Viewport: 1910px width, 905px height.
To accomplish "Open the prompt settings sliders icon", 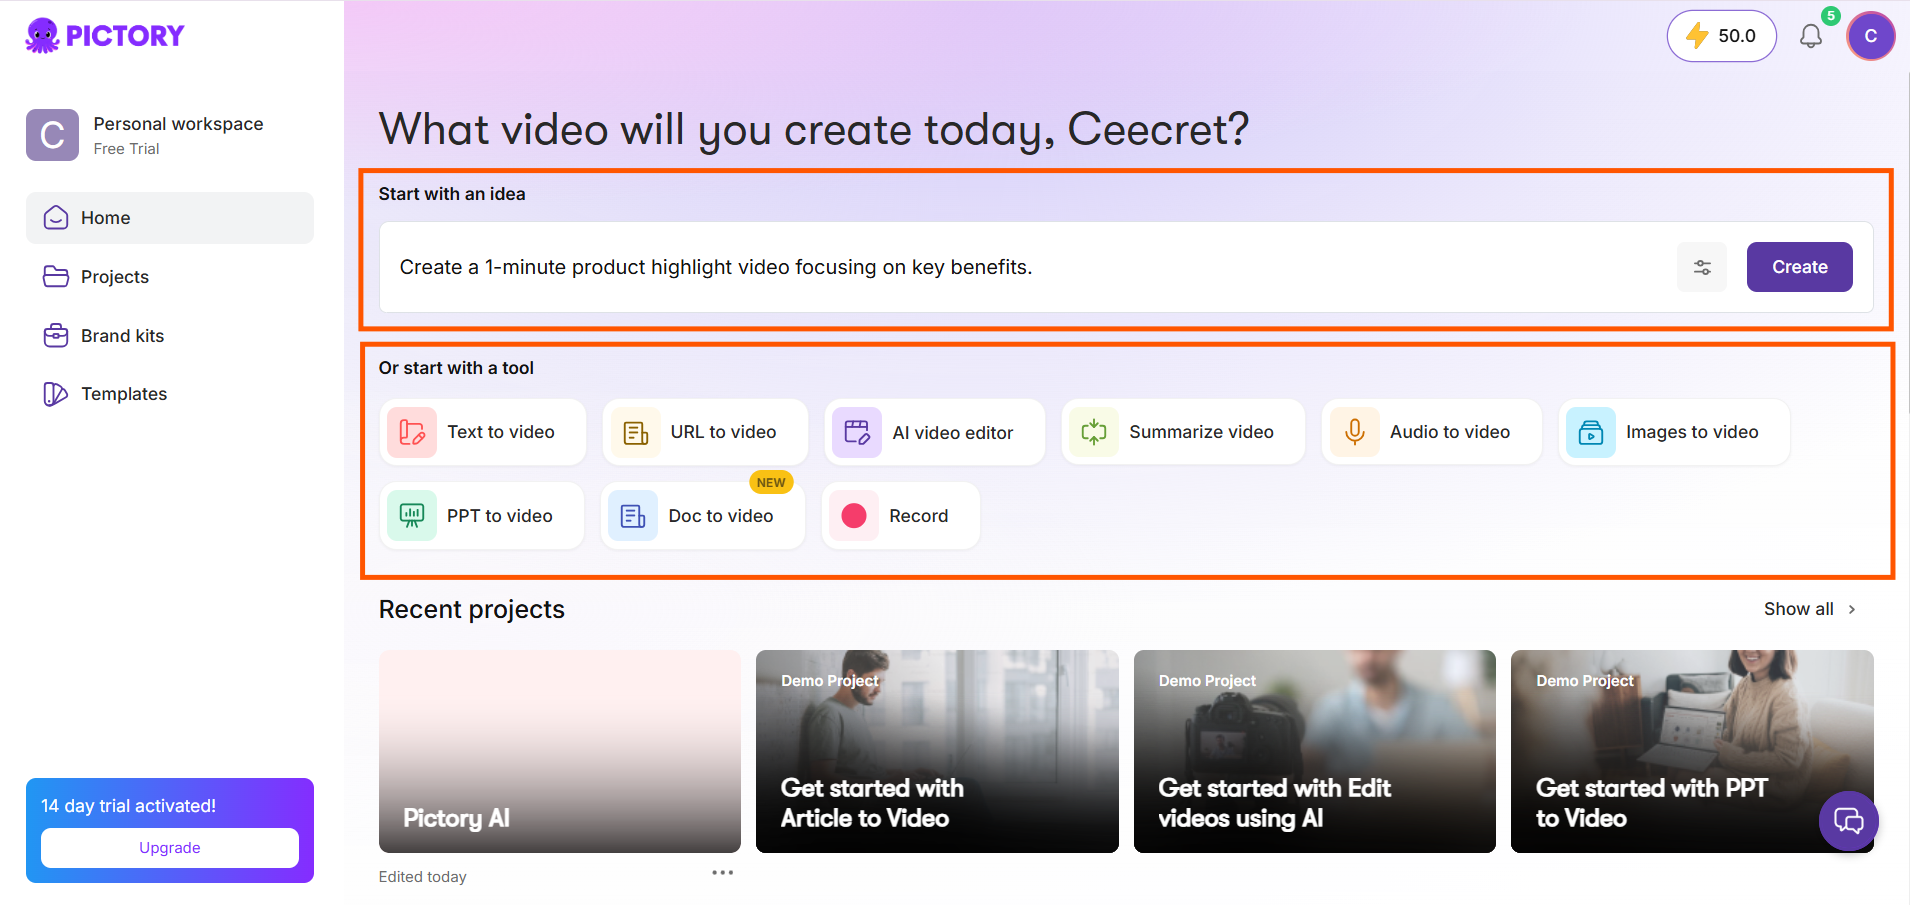I will (1702, 267).
